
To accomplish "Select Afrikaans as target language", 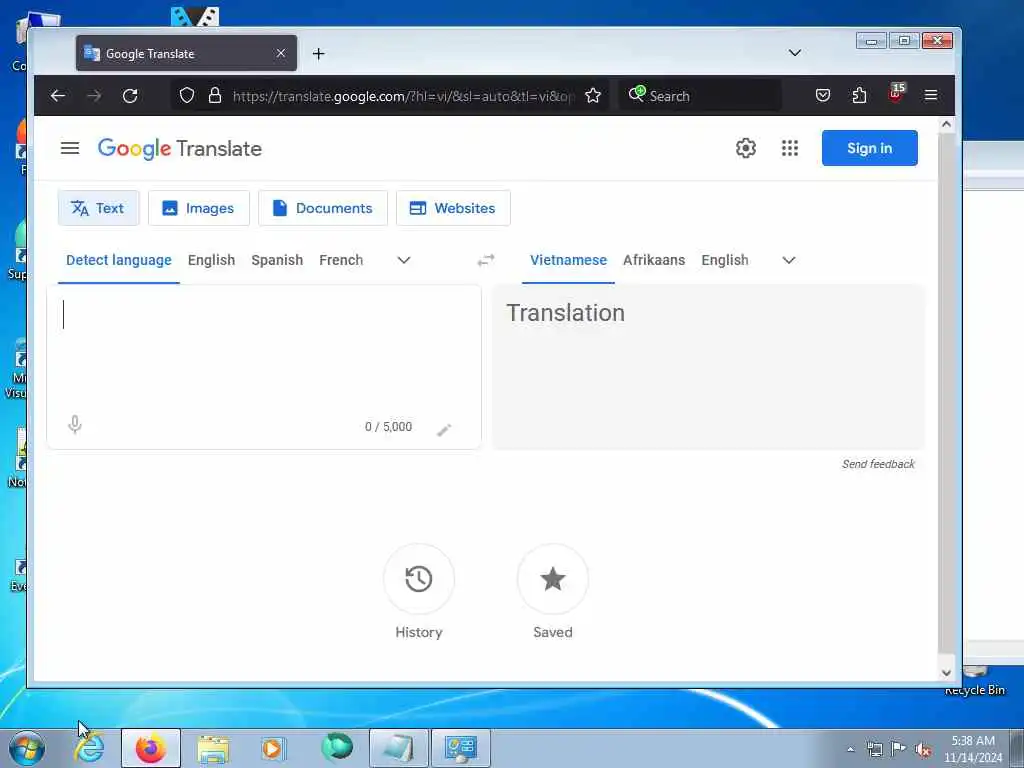I will pos(654,260).
